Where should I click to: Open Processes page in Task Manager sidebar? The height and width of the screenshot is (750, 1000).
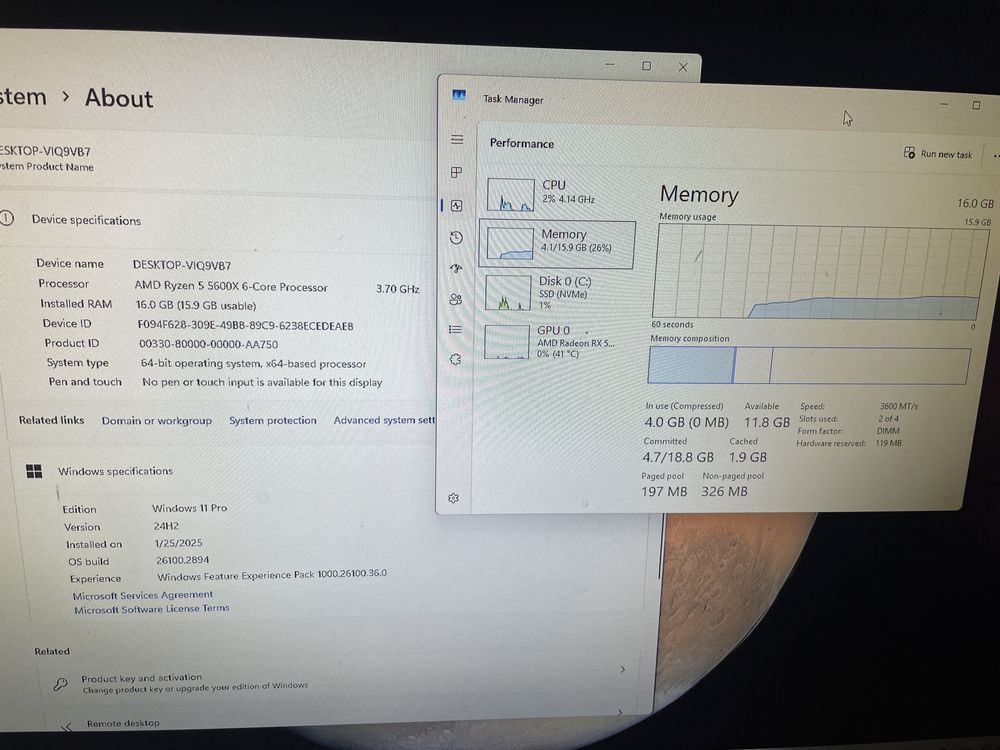tap(457, 172)
